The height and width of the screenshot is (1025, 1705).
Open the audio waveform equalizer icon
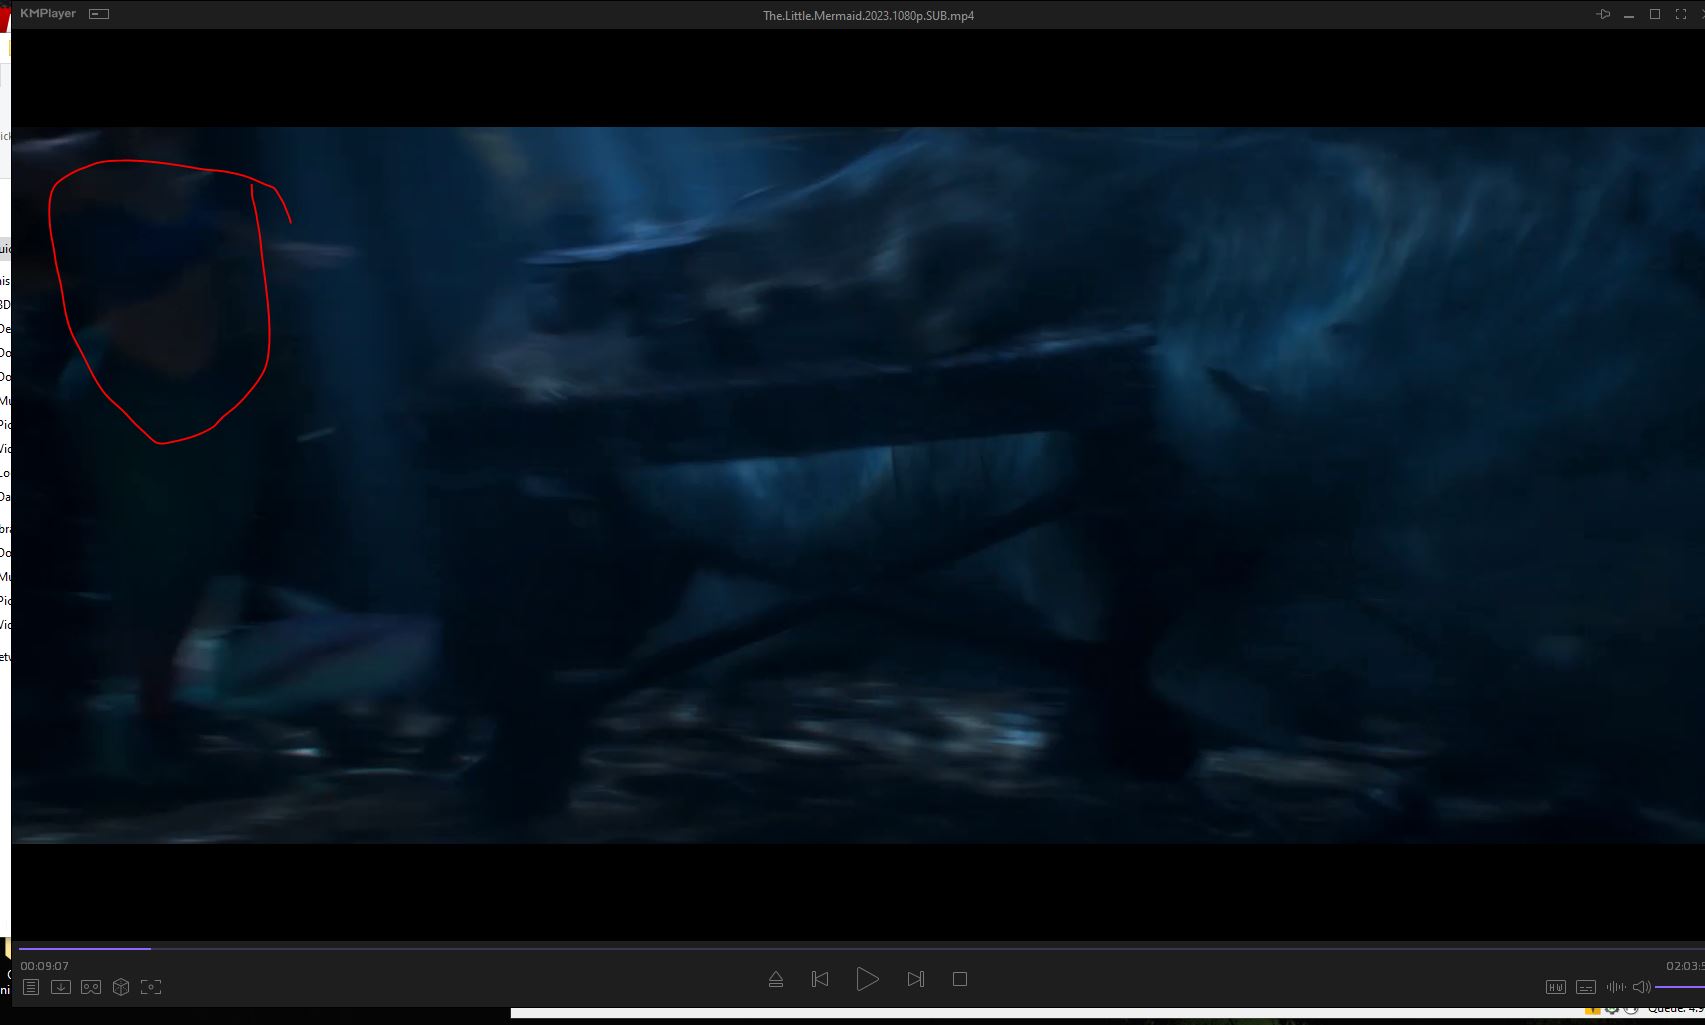[x=1615, y=987]
